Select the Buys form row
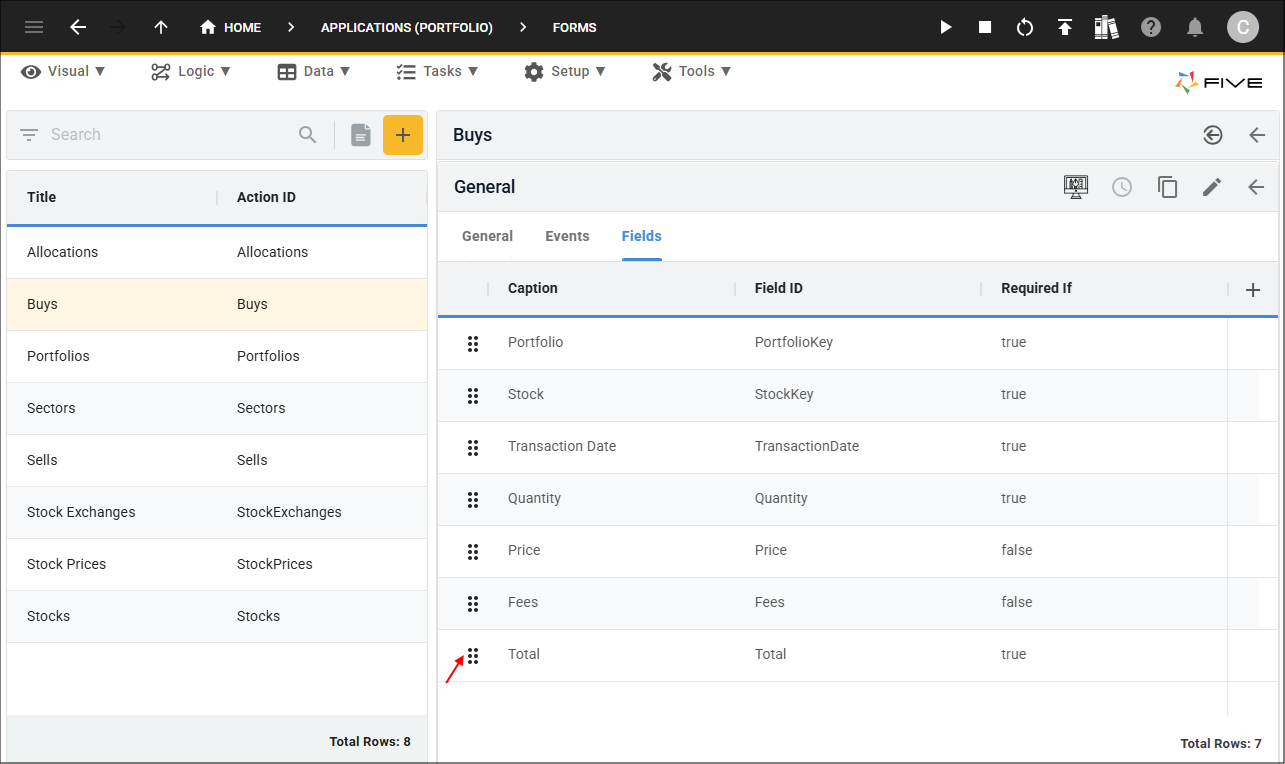 pos(217,304)
